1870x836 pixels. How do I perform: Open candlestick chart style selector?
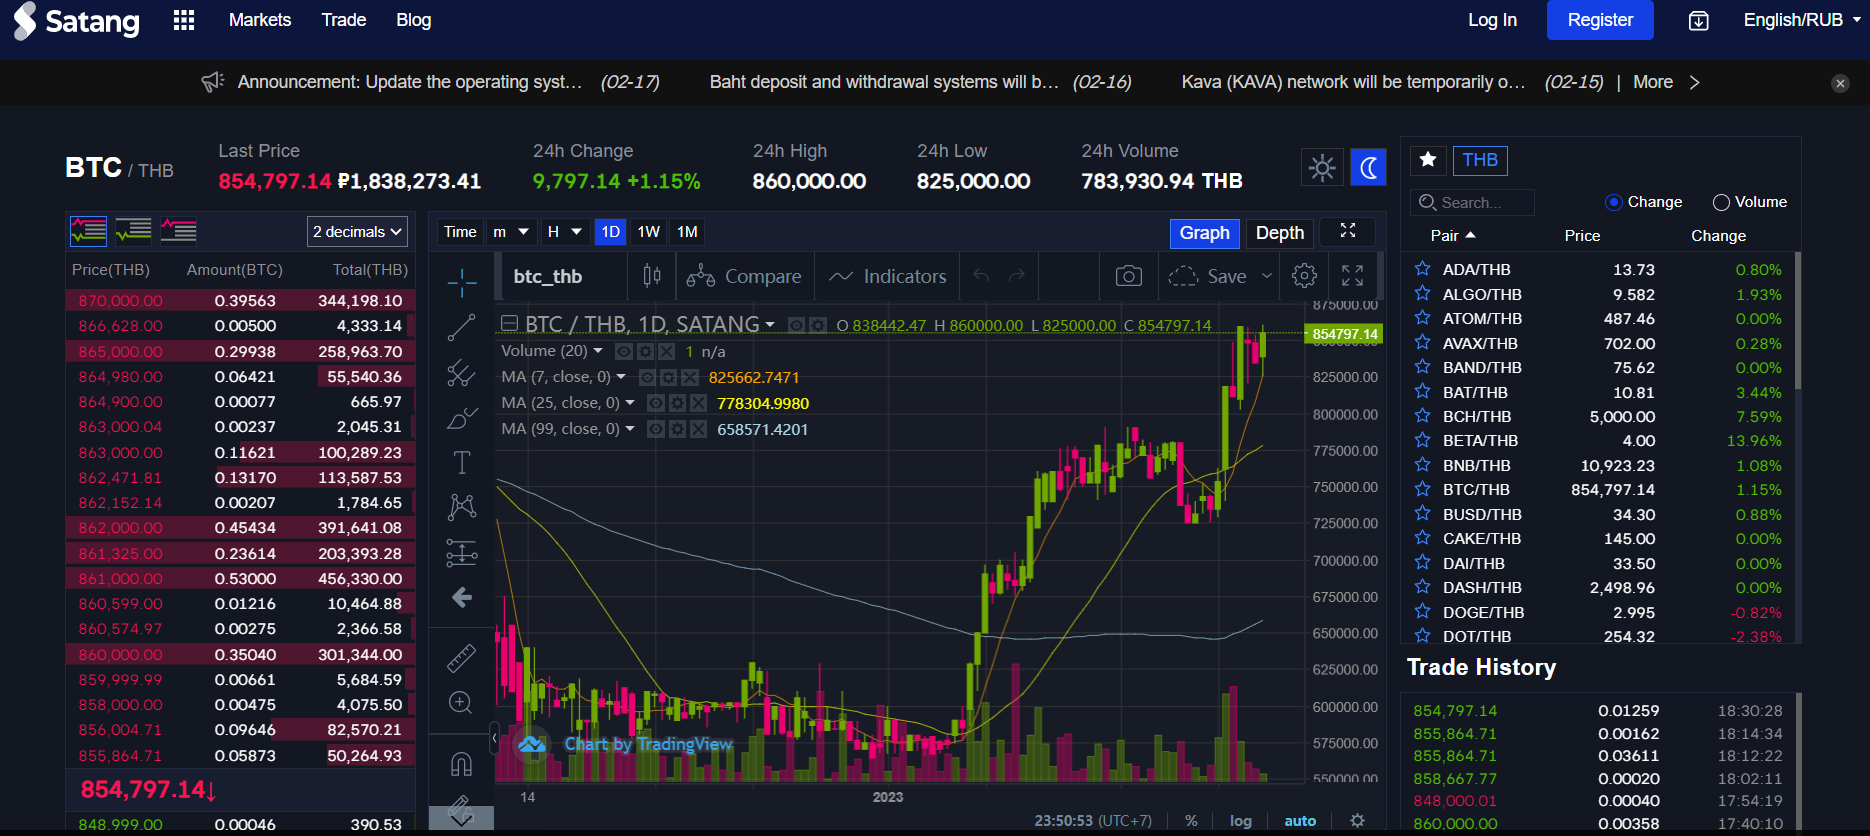pos(652,276)
